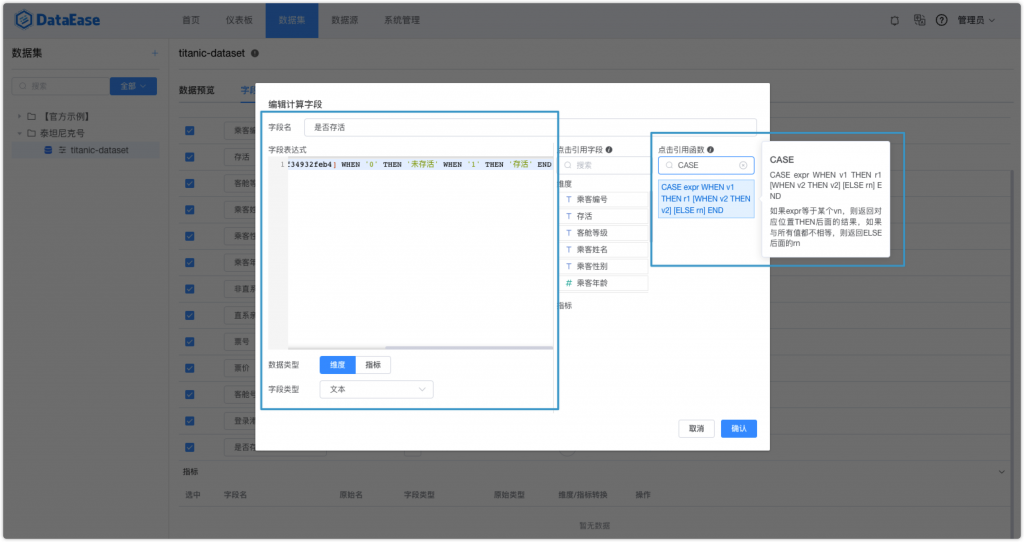Image resolution: width=1024 pixels, height=542 pixels.
Task: Clear the CASE function search text
Action: pyautogui.click(x=743, y=165)
